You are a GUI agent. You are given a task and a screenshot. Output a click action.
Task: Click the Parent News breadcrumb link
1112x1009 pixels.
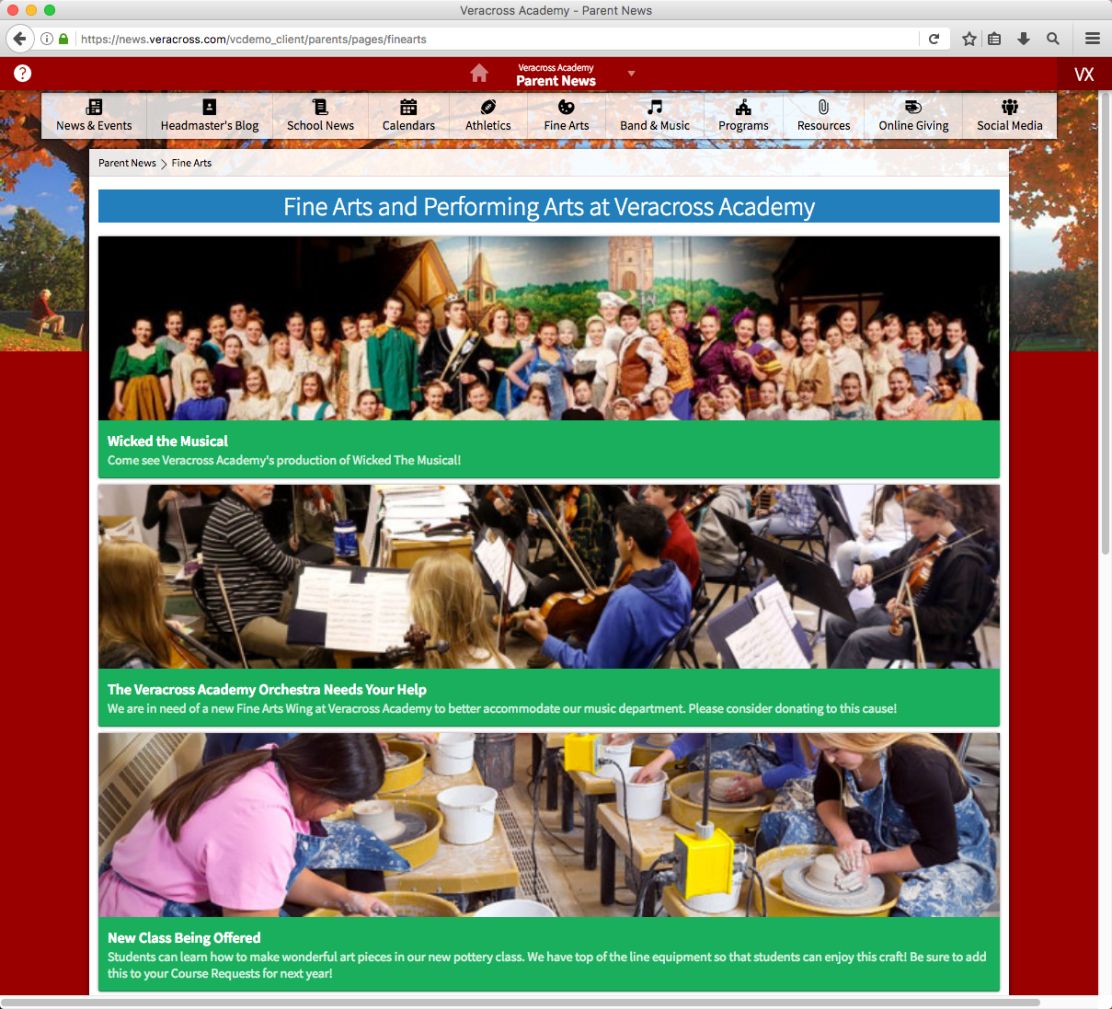click(127, 163)
